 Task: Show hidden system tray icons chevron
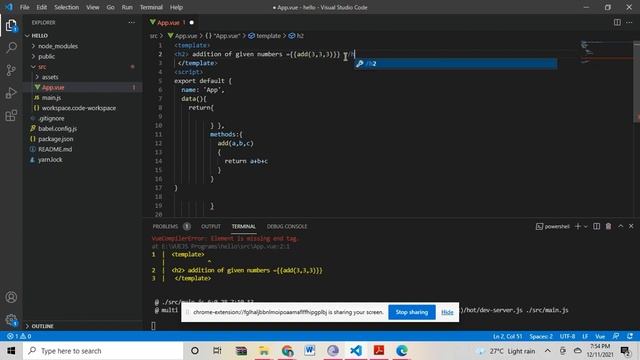[547, 351]
